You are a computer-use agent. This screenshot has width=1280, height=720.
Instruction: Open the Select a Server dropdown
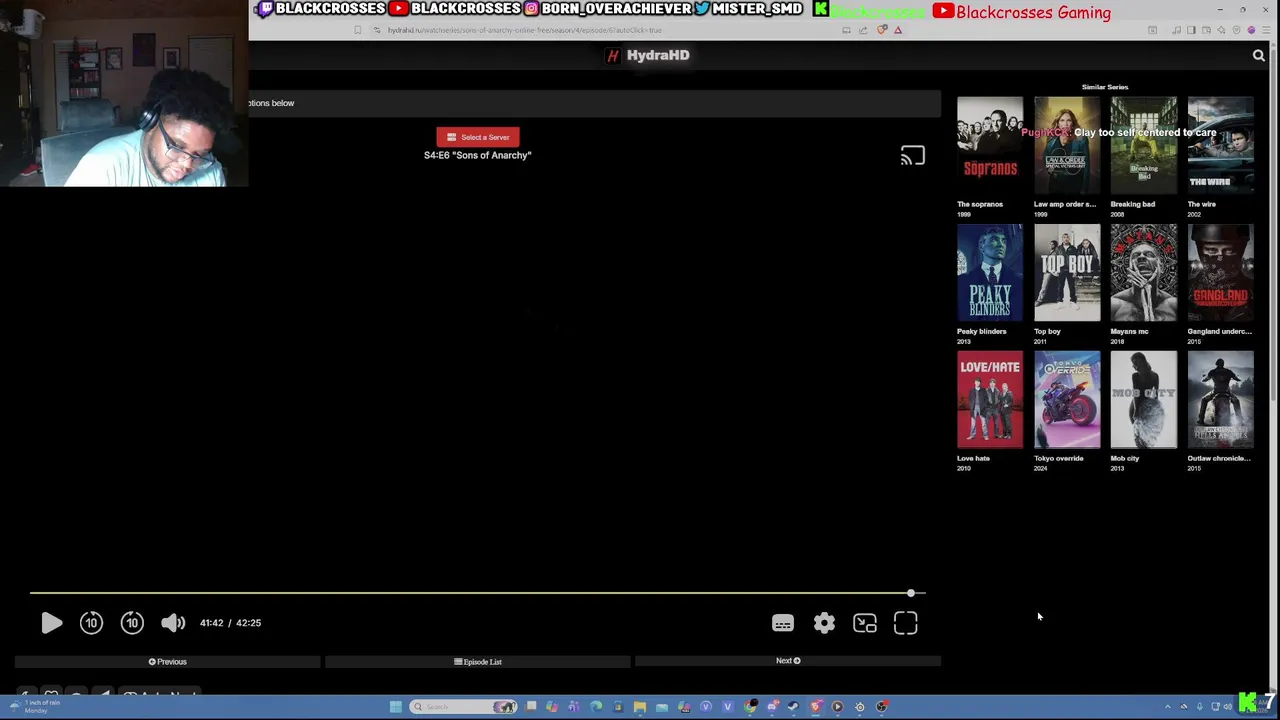click(x=478, y=137)
